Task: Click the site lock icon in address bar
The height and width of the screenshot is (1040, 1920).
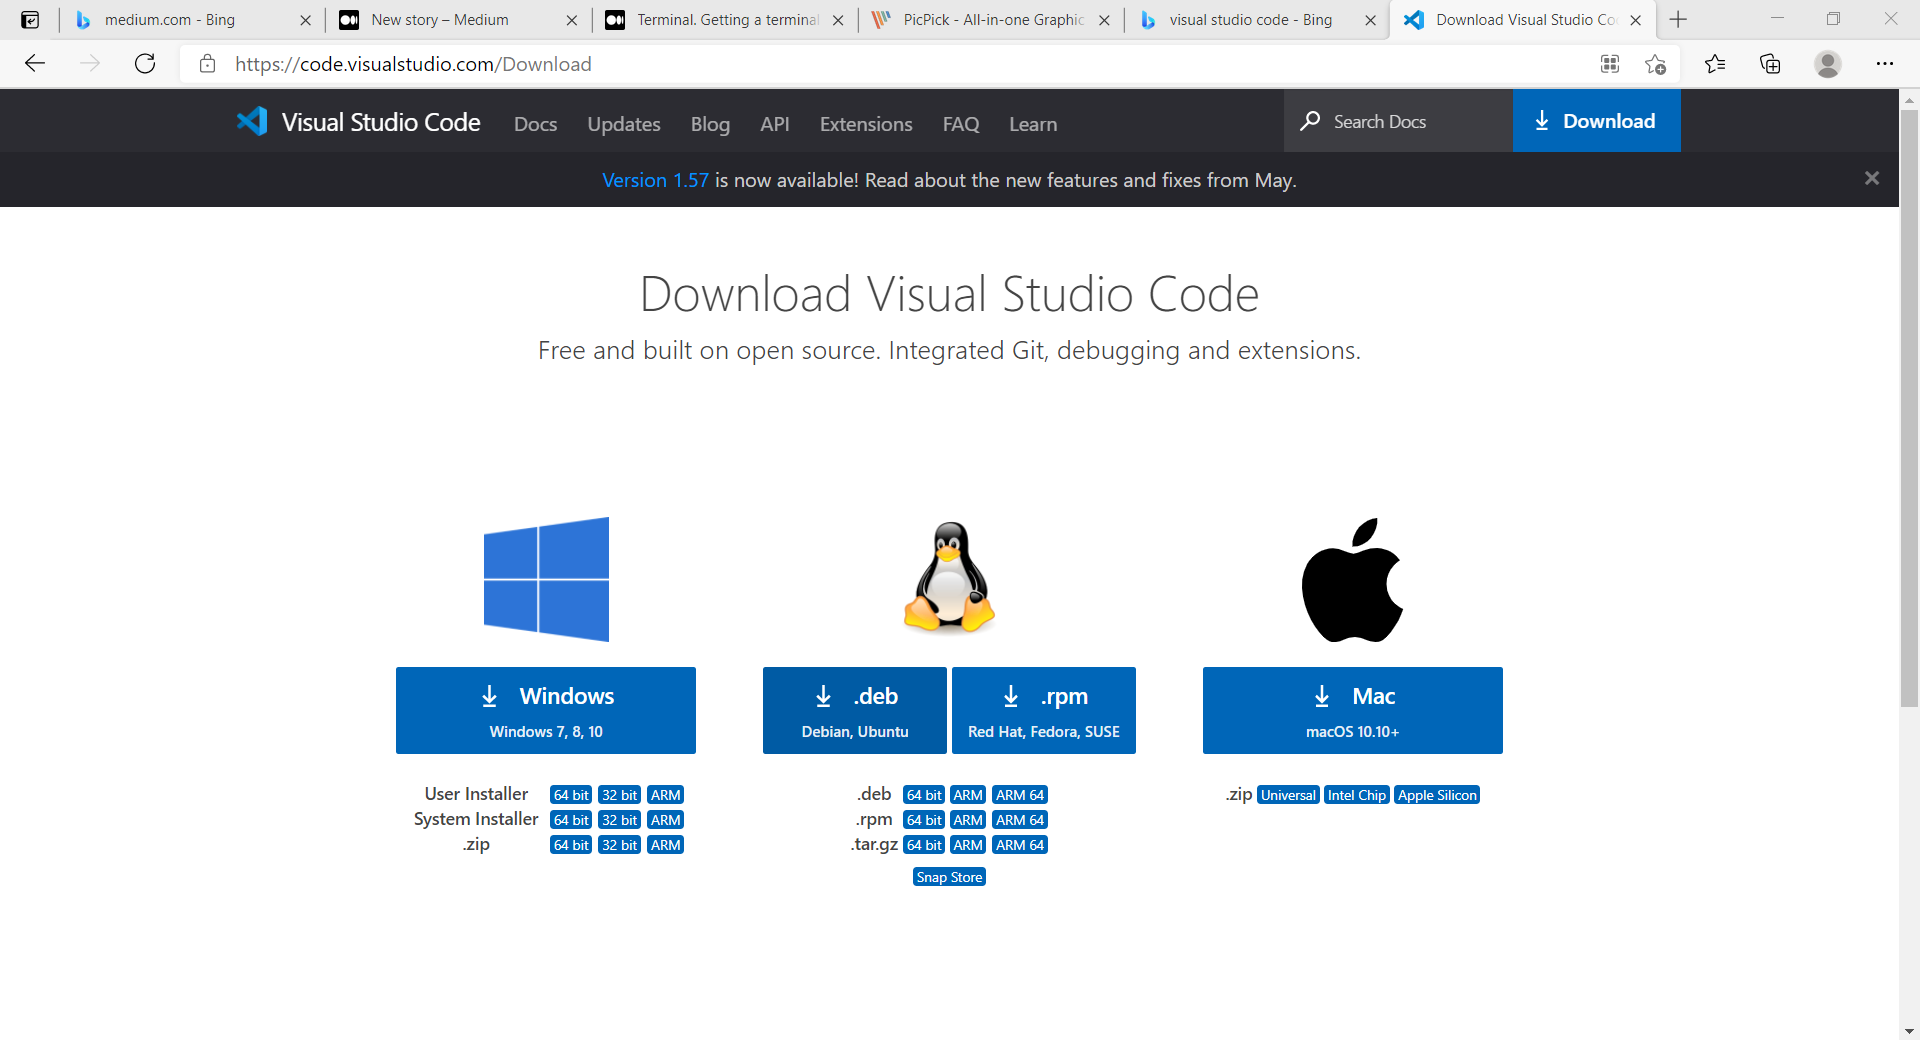Action: point(208,64)
